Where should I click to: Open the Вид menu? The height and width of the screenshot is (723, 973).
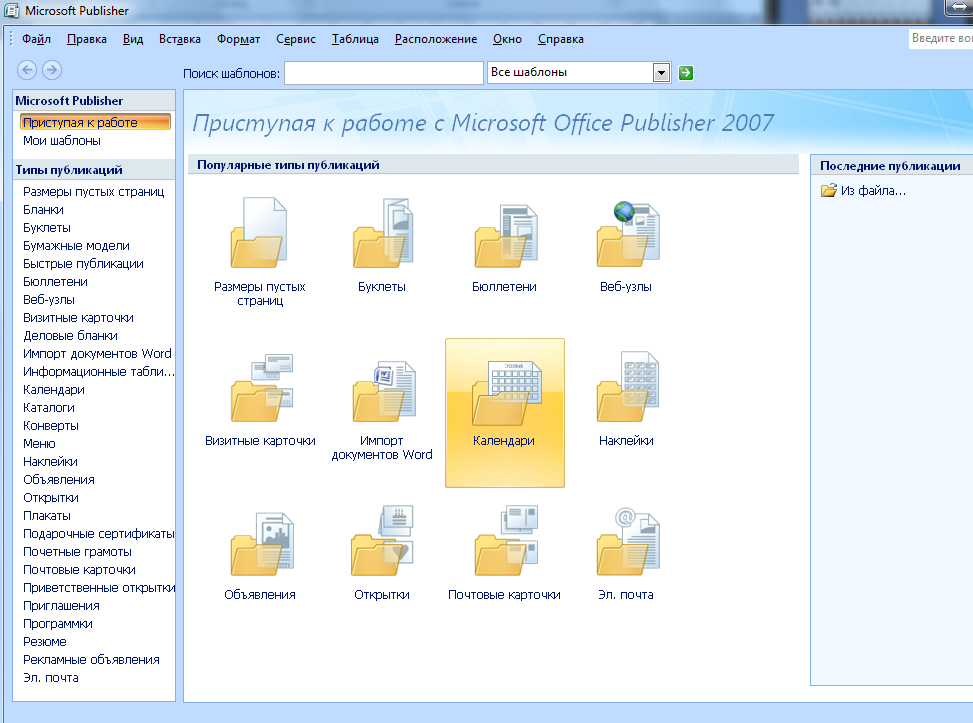coord(133,39)
